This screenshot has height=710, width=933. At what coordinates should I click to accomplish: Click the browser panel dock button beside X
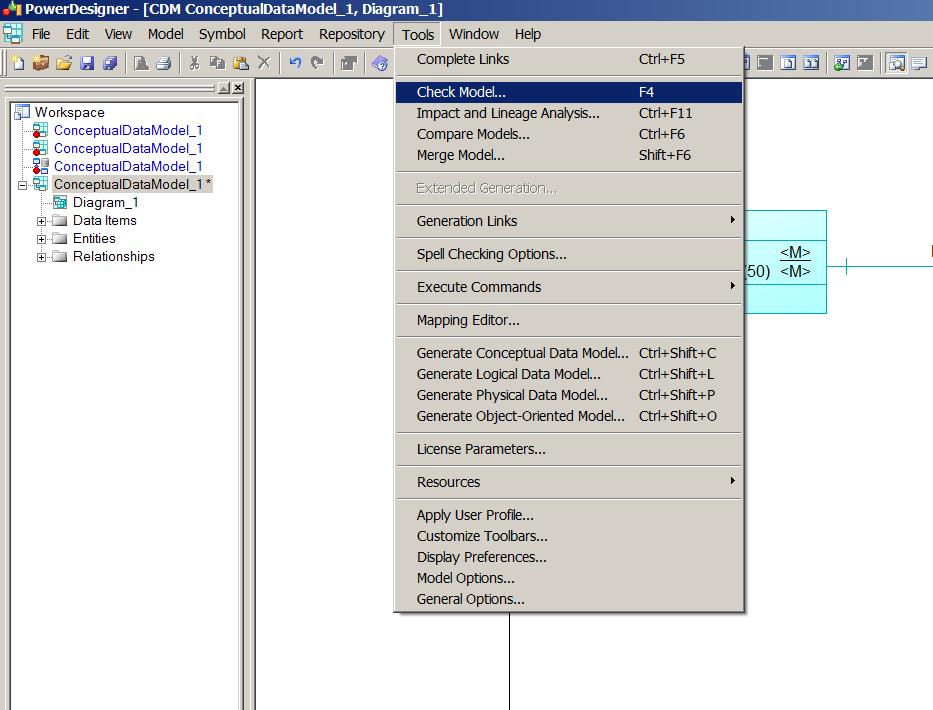(x=224, y=88)
